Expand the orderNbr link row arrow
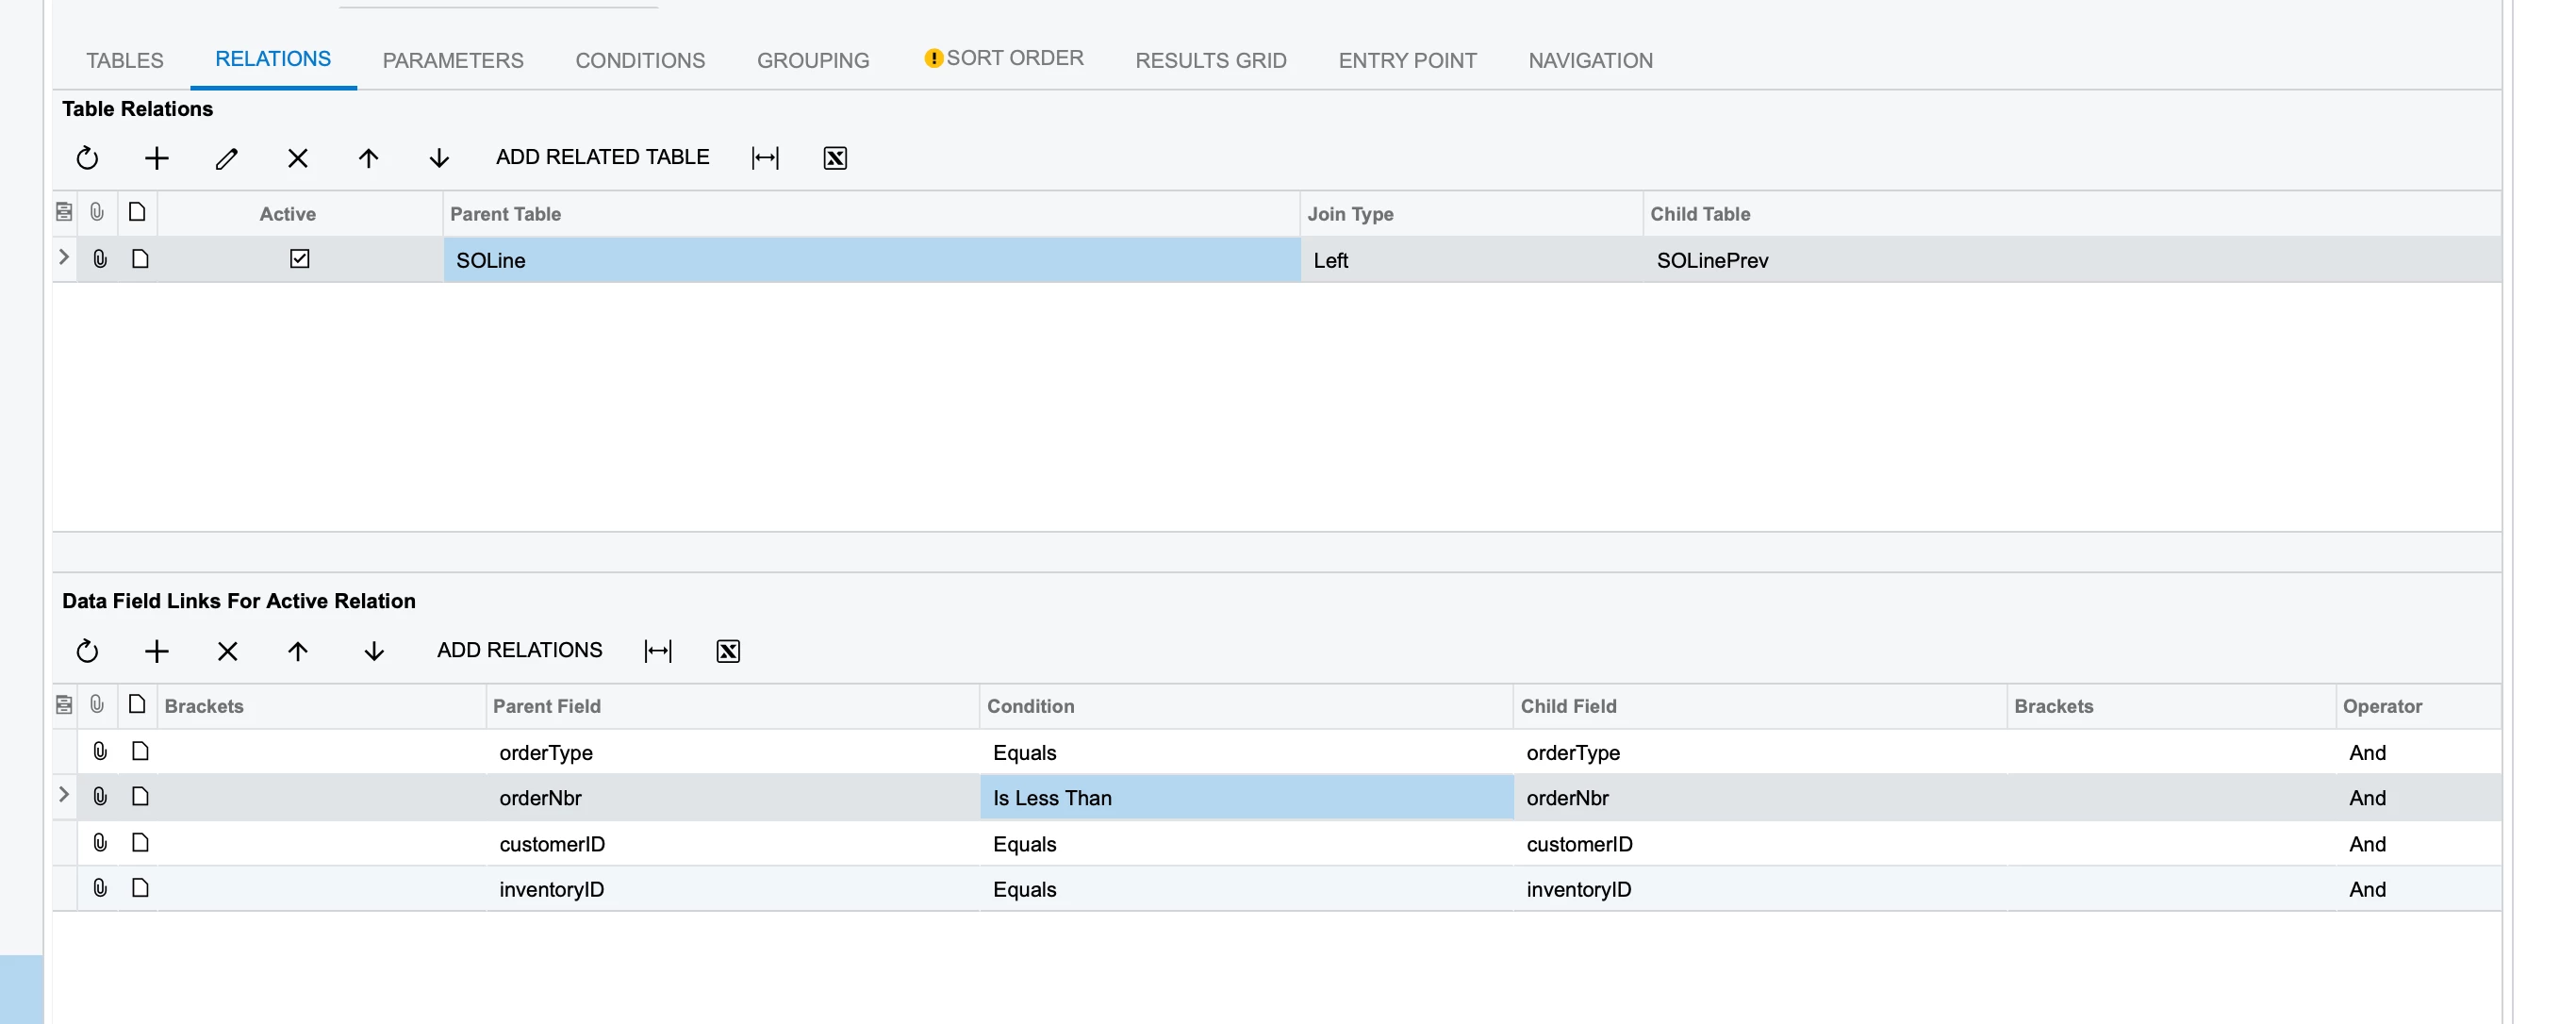Image resolution: width=2576 pixels, height=1024 pixels. point(64,795)
